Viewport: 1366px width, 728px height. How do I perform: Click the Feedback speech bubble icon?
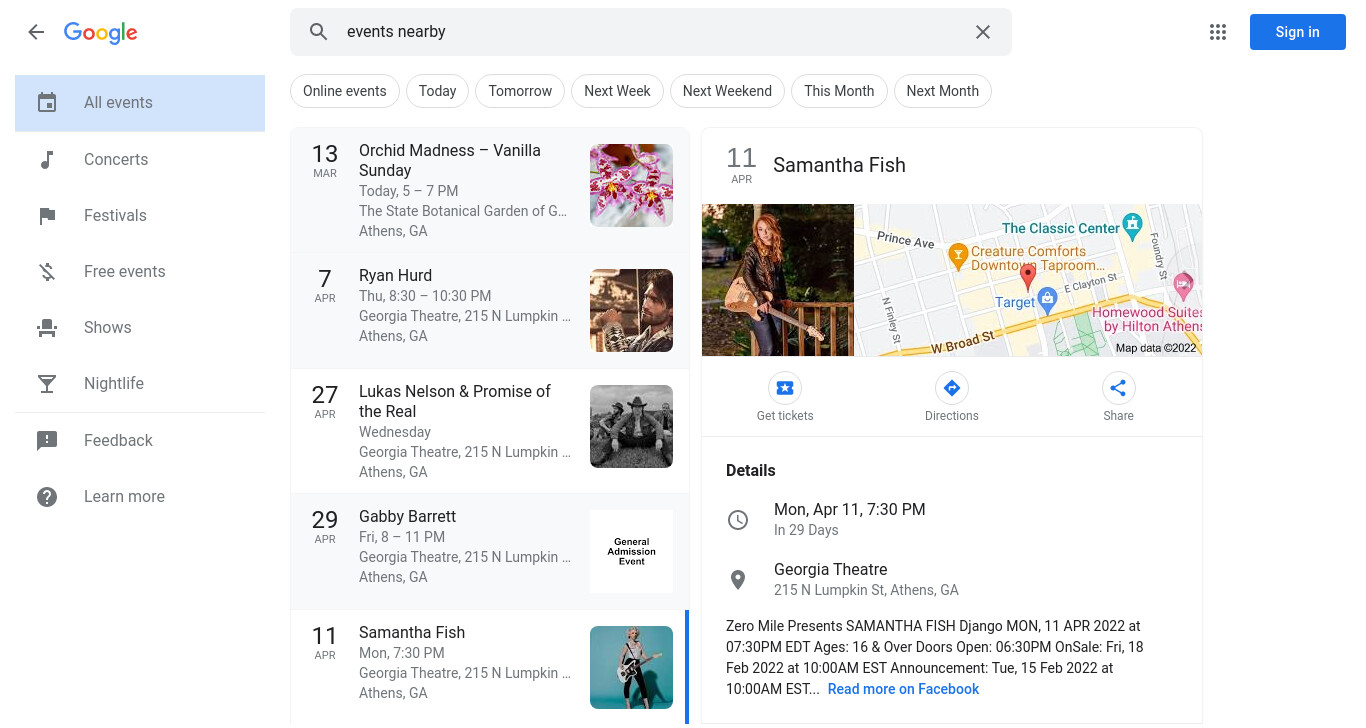[x=47, y=440]
